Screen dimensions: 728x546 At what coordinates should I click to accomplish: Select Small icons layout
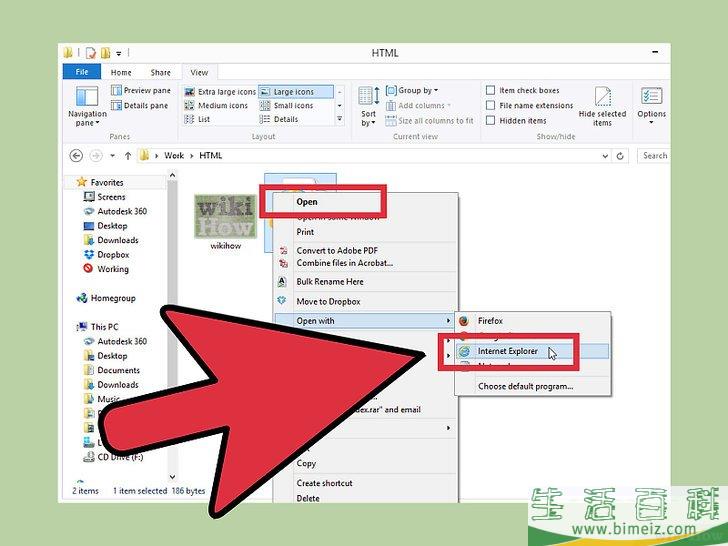point(286,106)
